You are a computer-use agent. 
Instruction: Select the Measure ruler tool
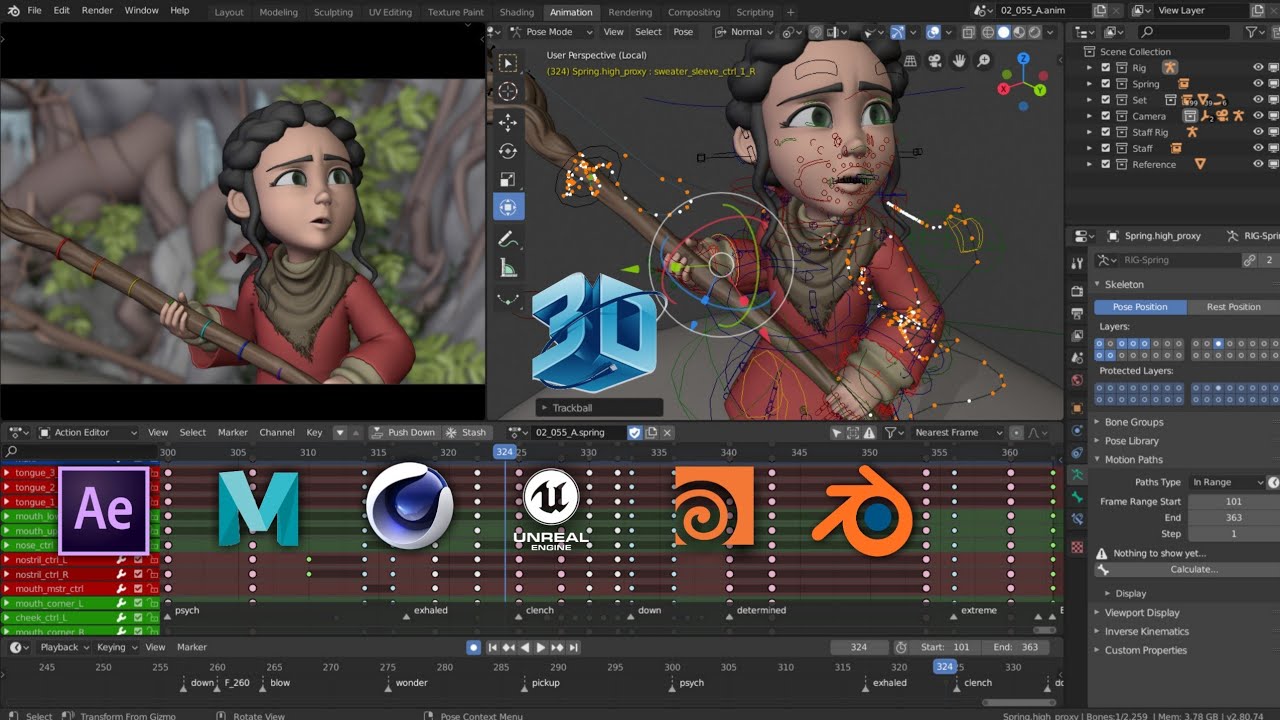point(508,268)
